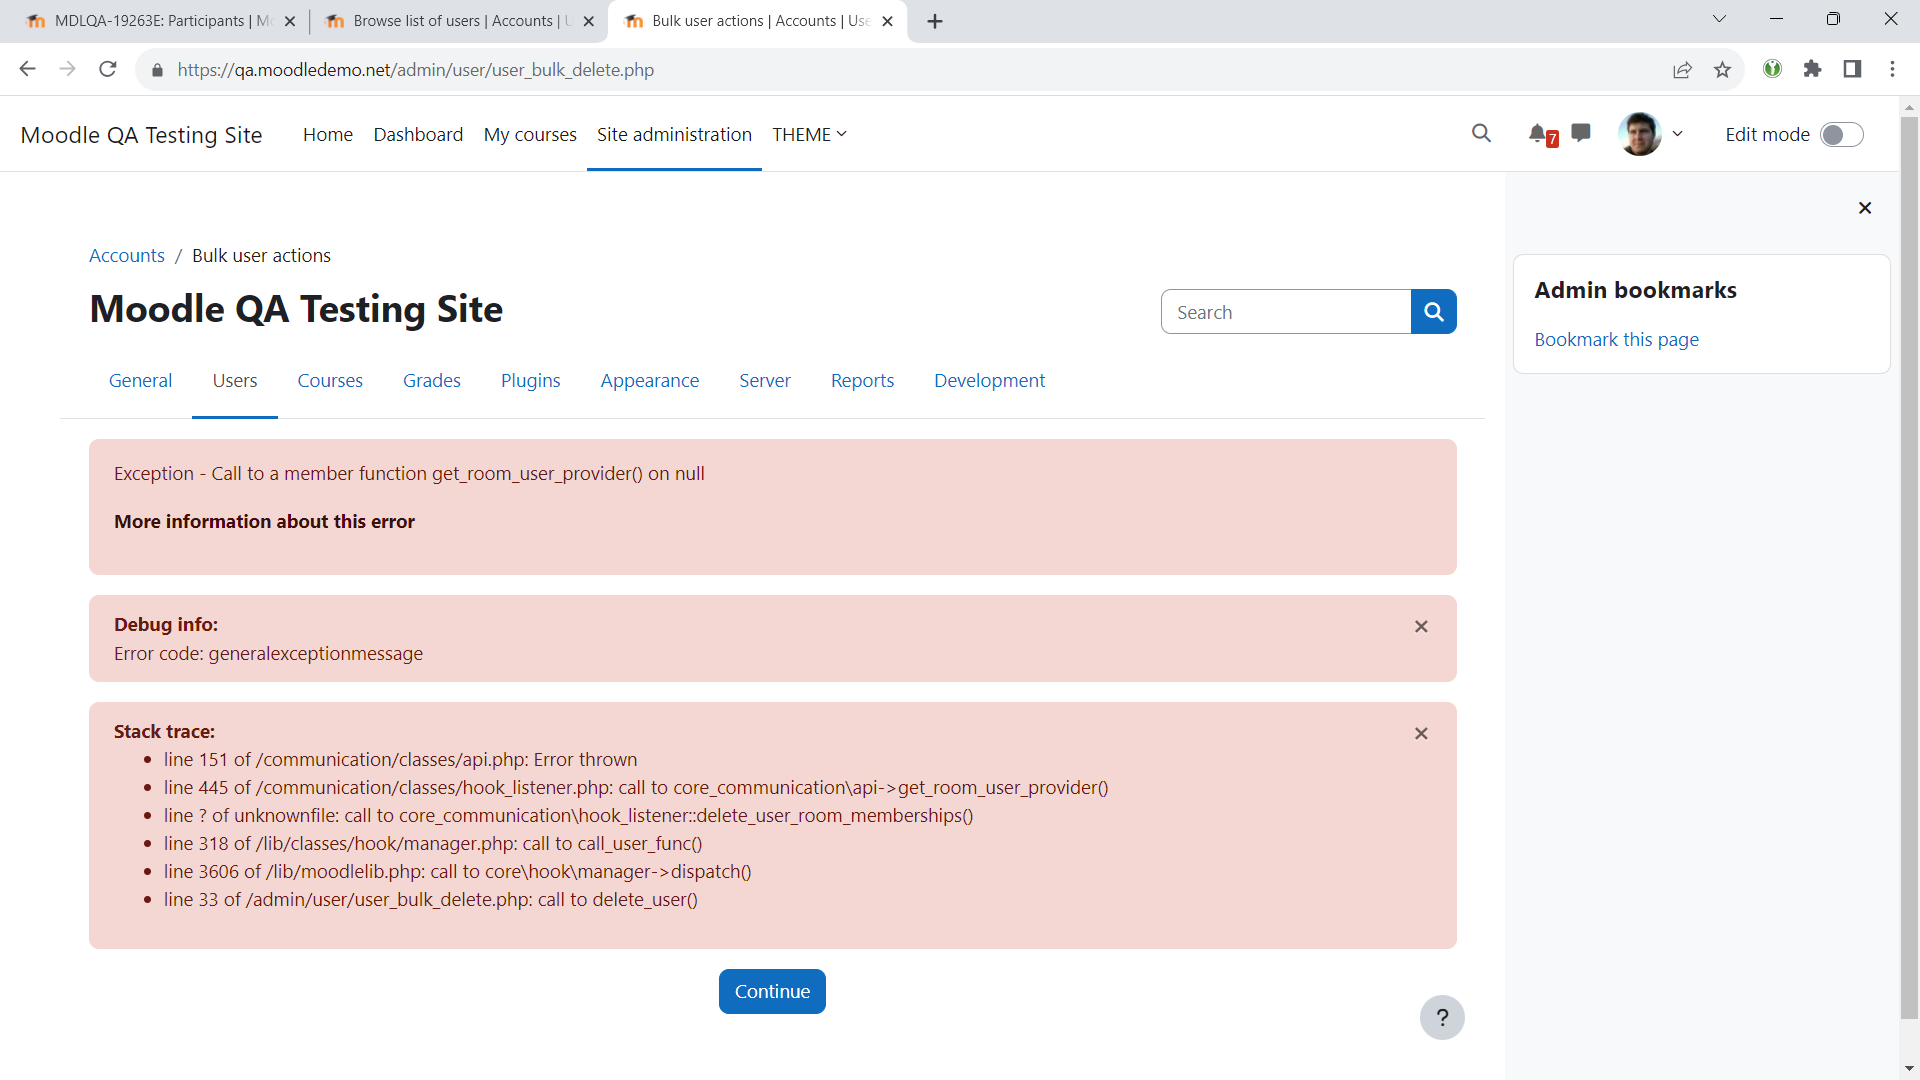
Task: Click the Continue button
Action: point(772,991)
